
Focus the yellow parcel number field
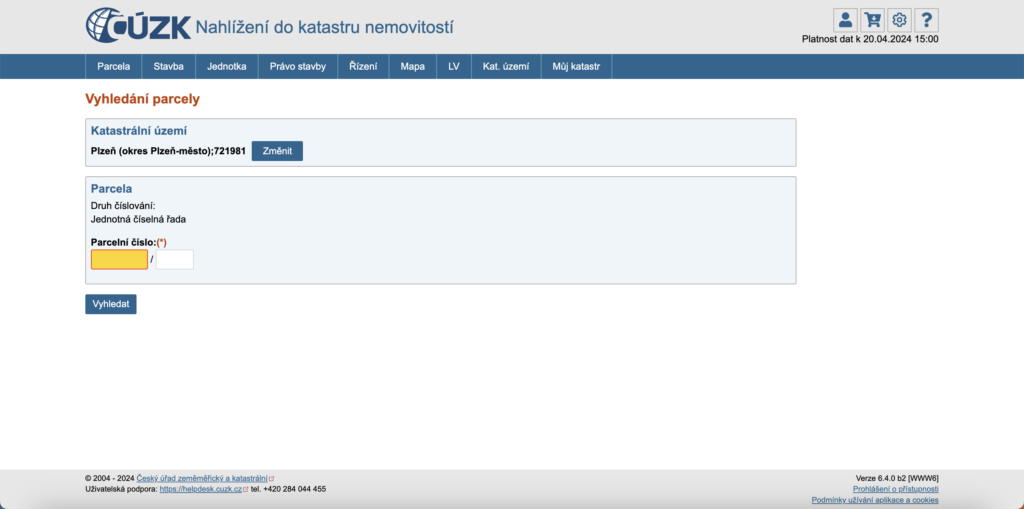(119, 260)
